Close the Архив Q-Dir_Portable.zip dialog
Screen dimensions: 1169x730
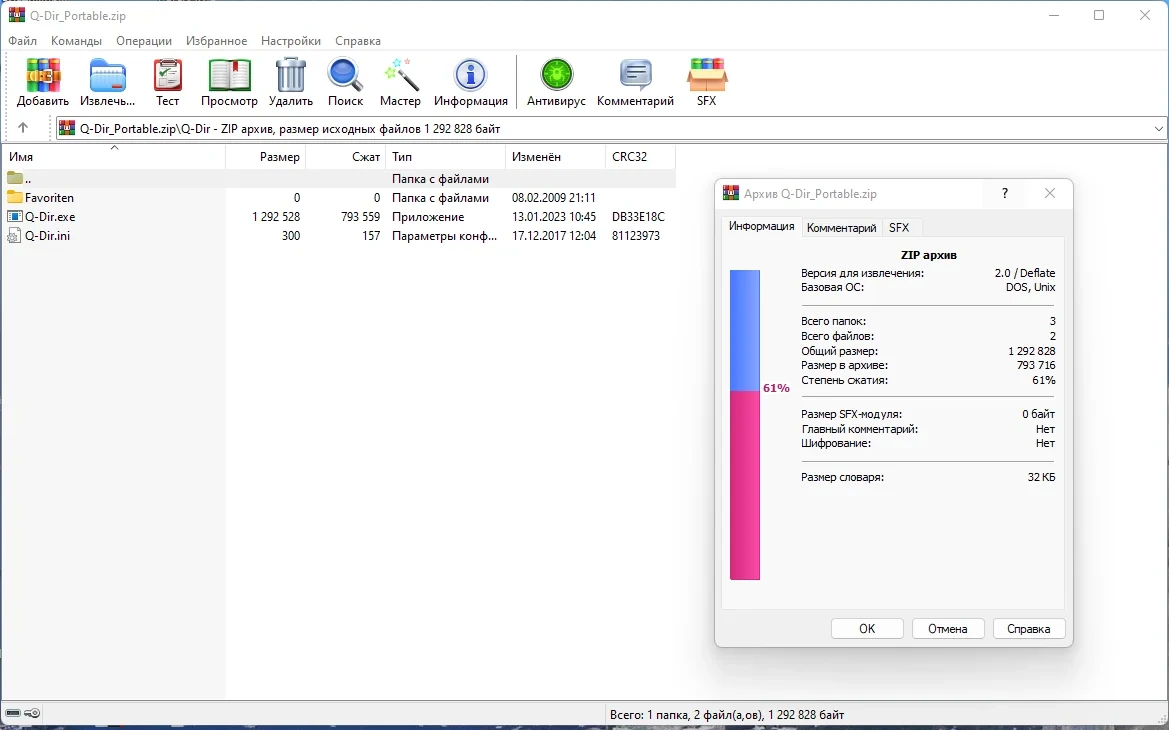1050,194
